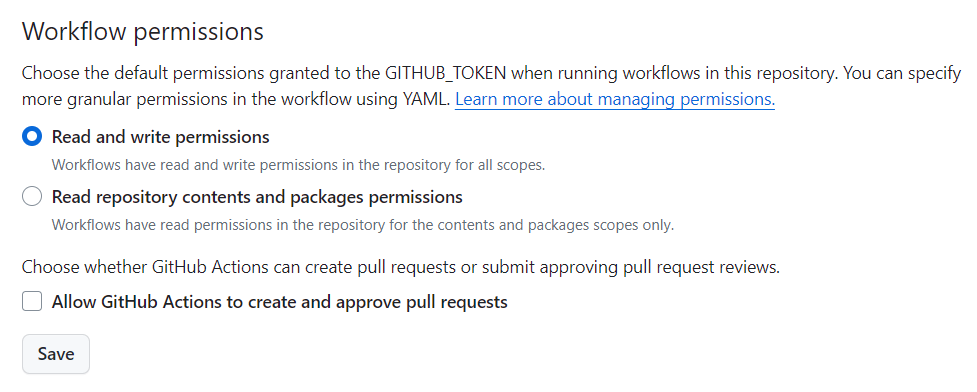Screen dimensions: 977x392
Task: Click description about contents and packages scopes only
Action: pos(363,225)
